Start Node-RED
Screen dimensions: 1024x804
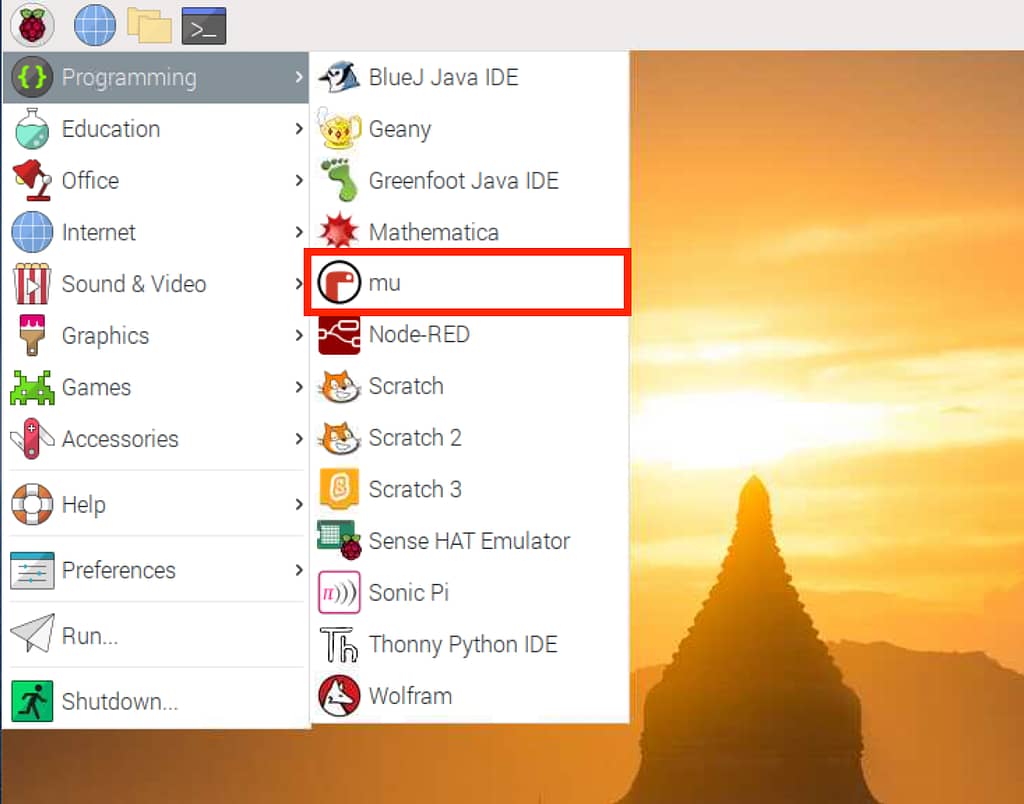(x=470, y=334)
